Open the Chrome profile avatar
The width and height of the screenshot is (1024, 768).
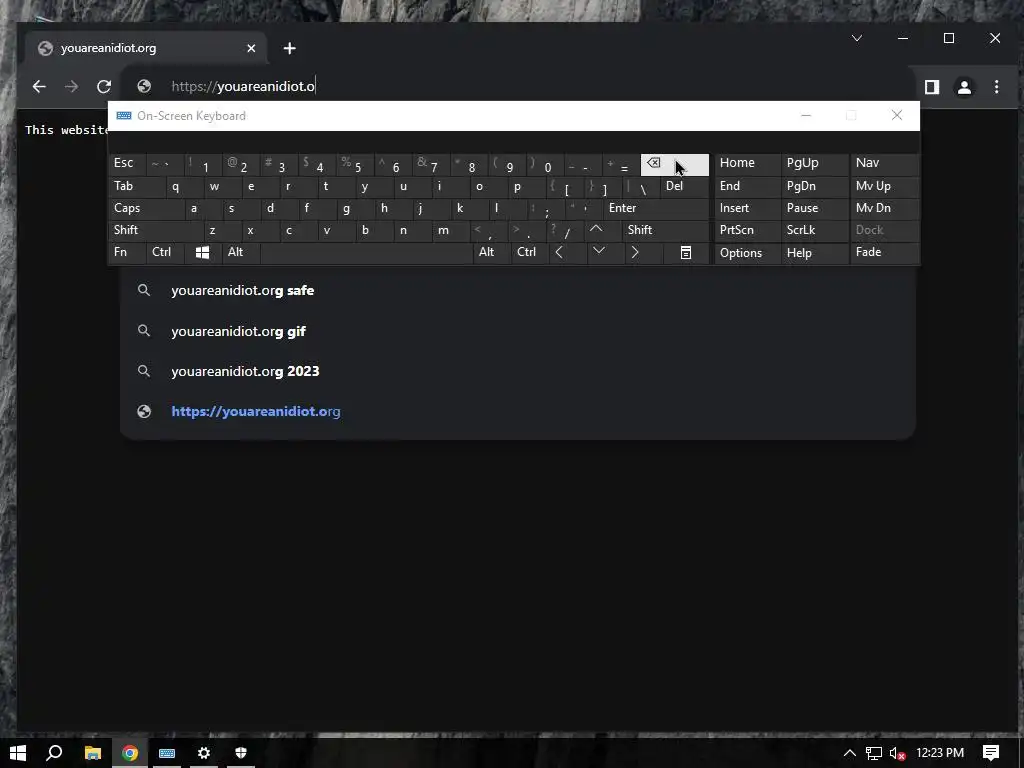(x=964, y=87)
